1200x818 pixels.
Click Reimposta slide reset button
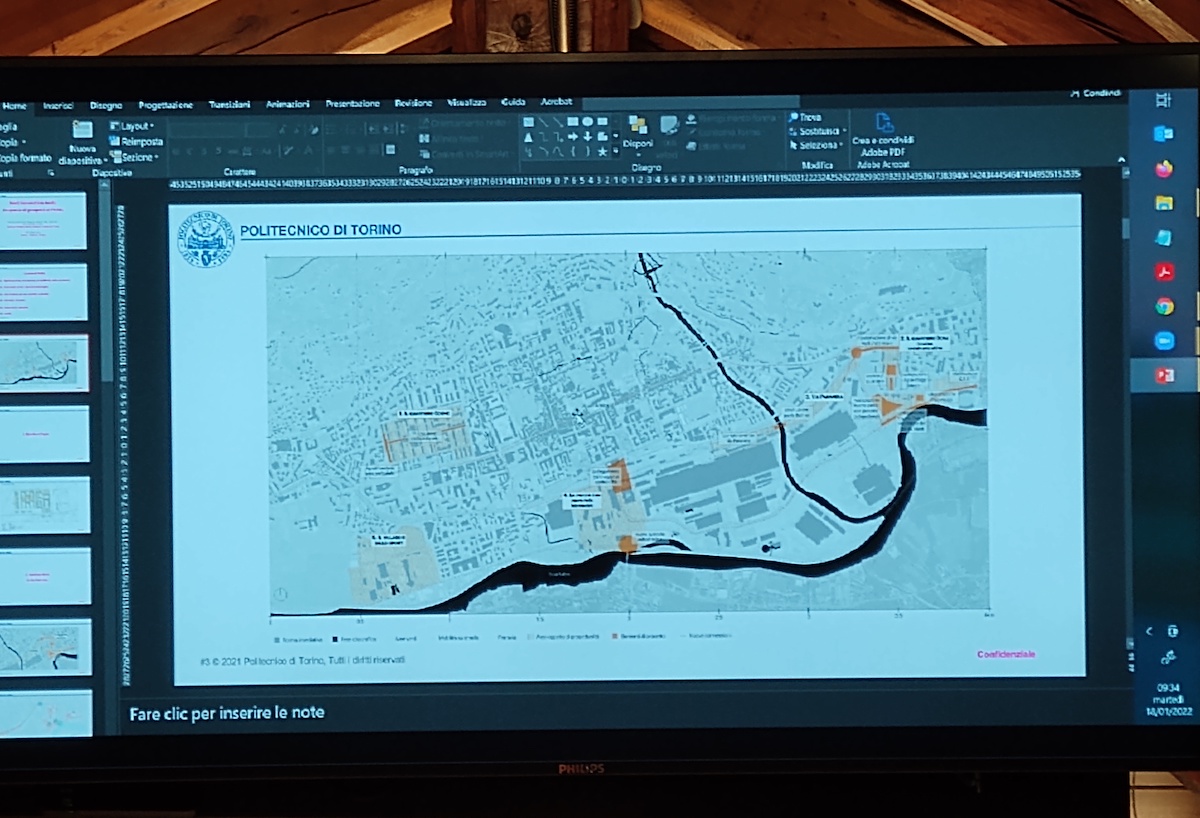139,142
